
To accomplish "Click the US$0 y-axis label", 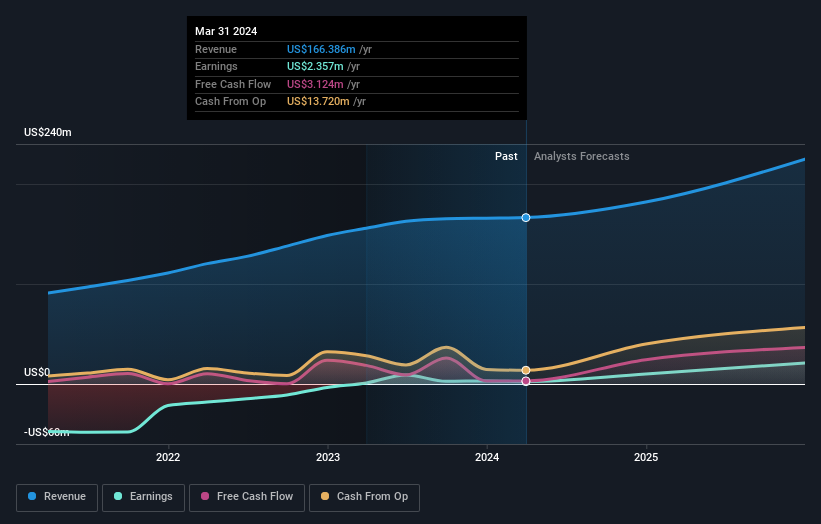I will click(37, 372).
